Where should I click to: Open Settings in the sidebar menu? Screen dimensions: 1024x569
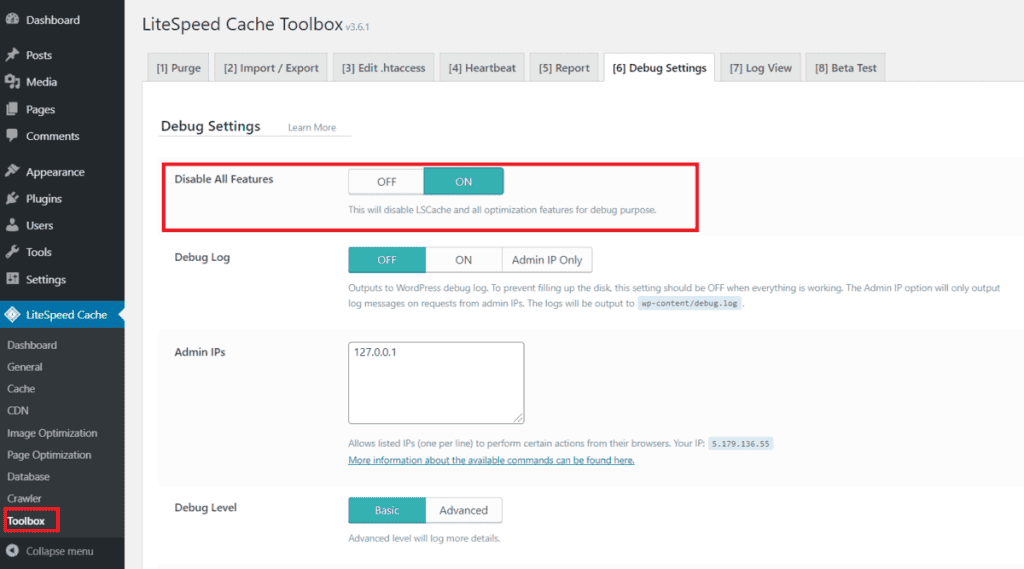[x=46, y=280]
